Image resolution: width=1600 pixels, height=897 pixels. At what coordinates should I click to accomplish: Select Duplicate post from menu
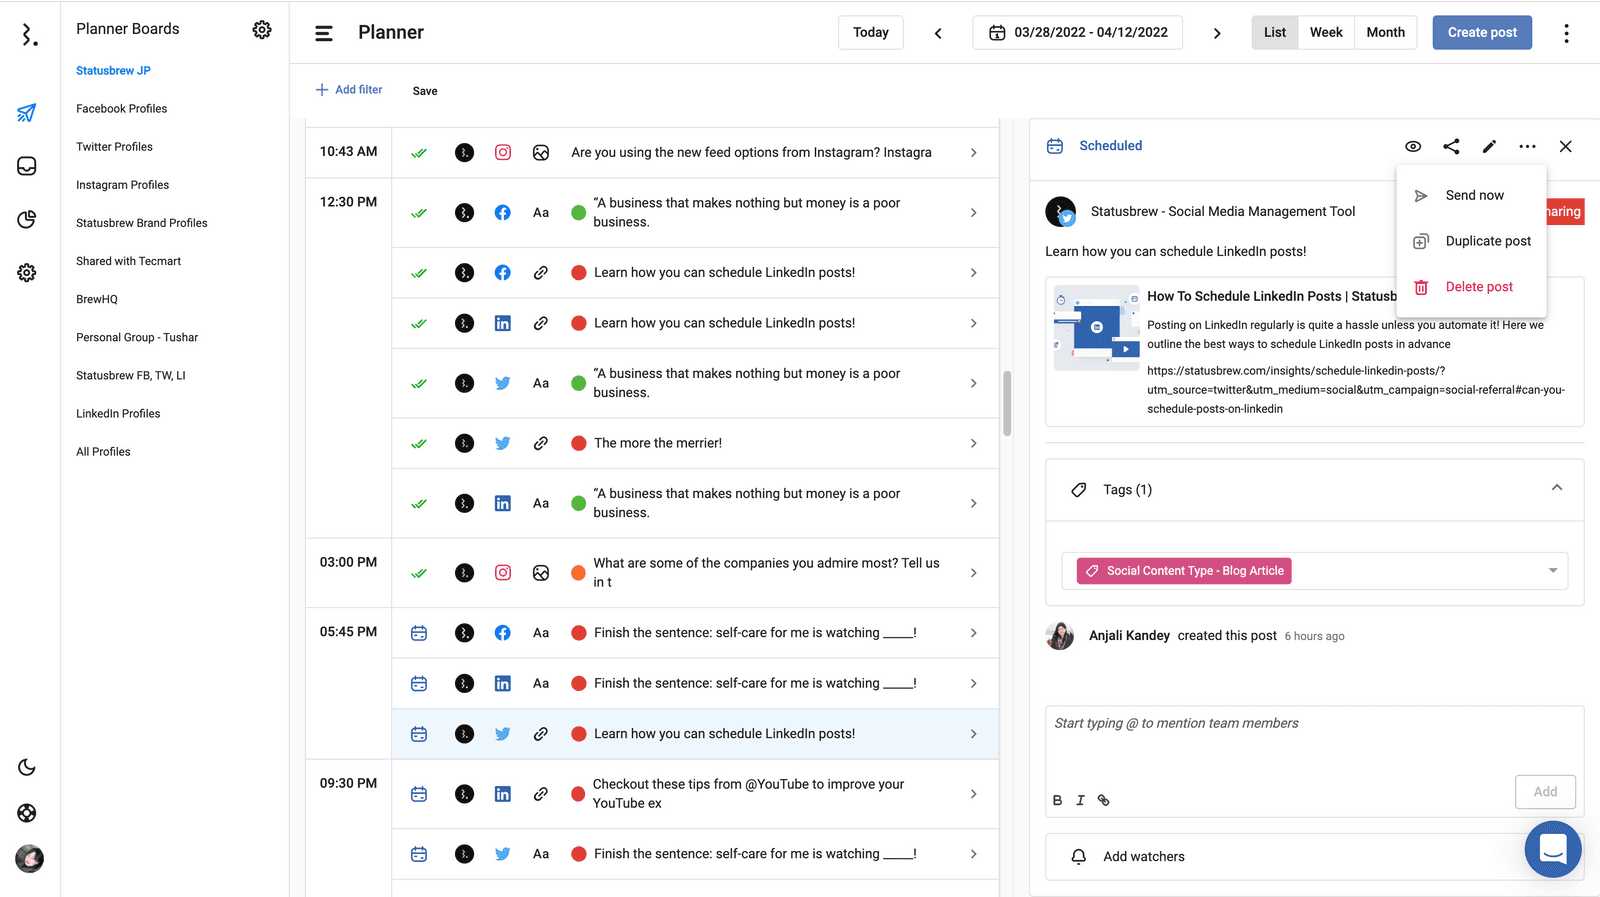1487,241
